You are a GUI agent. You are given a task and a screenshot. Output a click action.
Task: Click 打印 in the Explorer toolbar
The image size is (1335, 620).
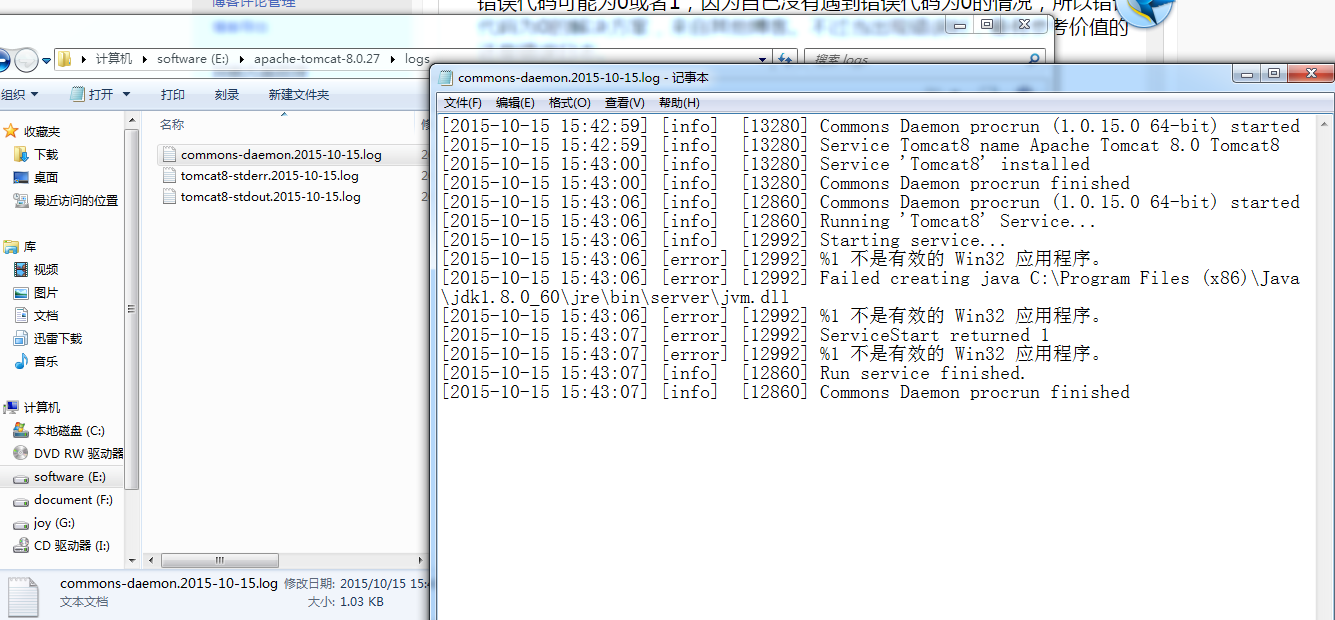pos(173,95)
